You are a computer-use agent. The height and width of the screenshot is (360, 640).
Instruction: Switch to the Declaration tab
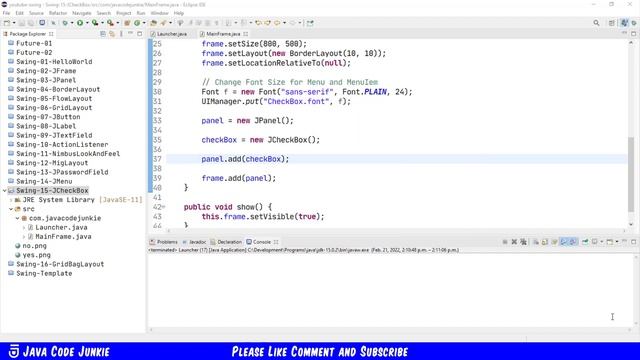pyautogui.click(x=226, y=242)
